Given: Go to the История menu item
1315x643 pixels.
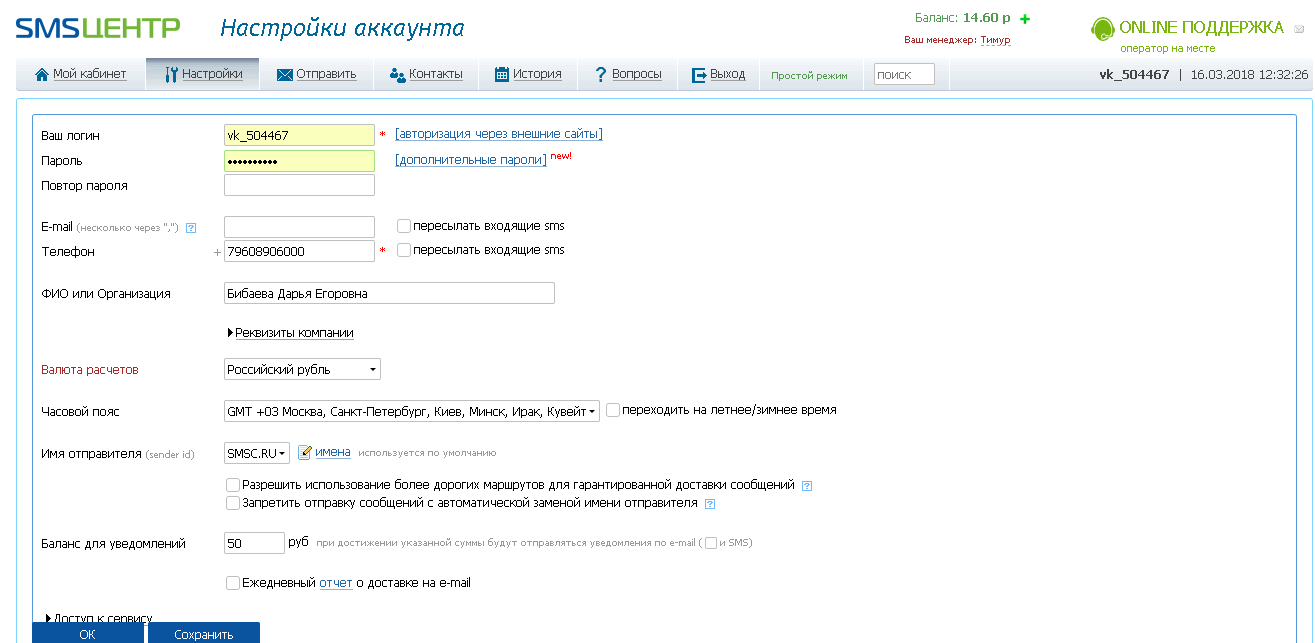Looking at the screenshot, I should click(x=528, y=74).
